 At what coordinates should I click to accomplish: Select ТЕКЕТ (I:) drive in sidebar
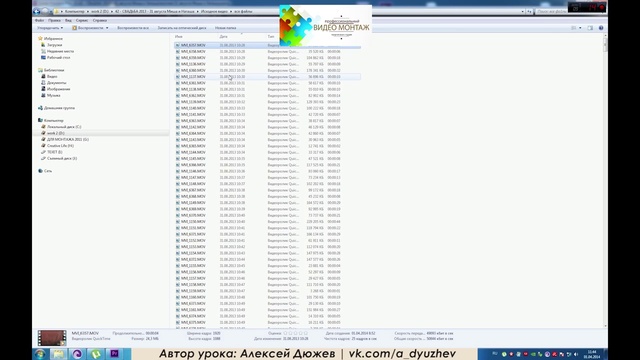pyautogui.click(x=51, y=152)
